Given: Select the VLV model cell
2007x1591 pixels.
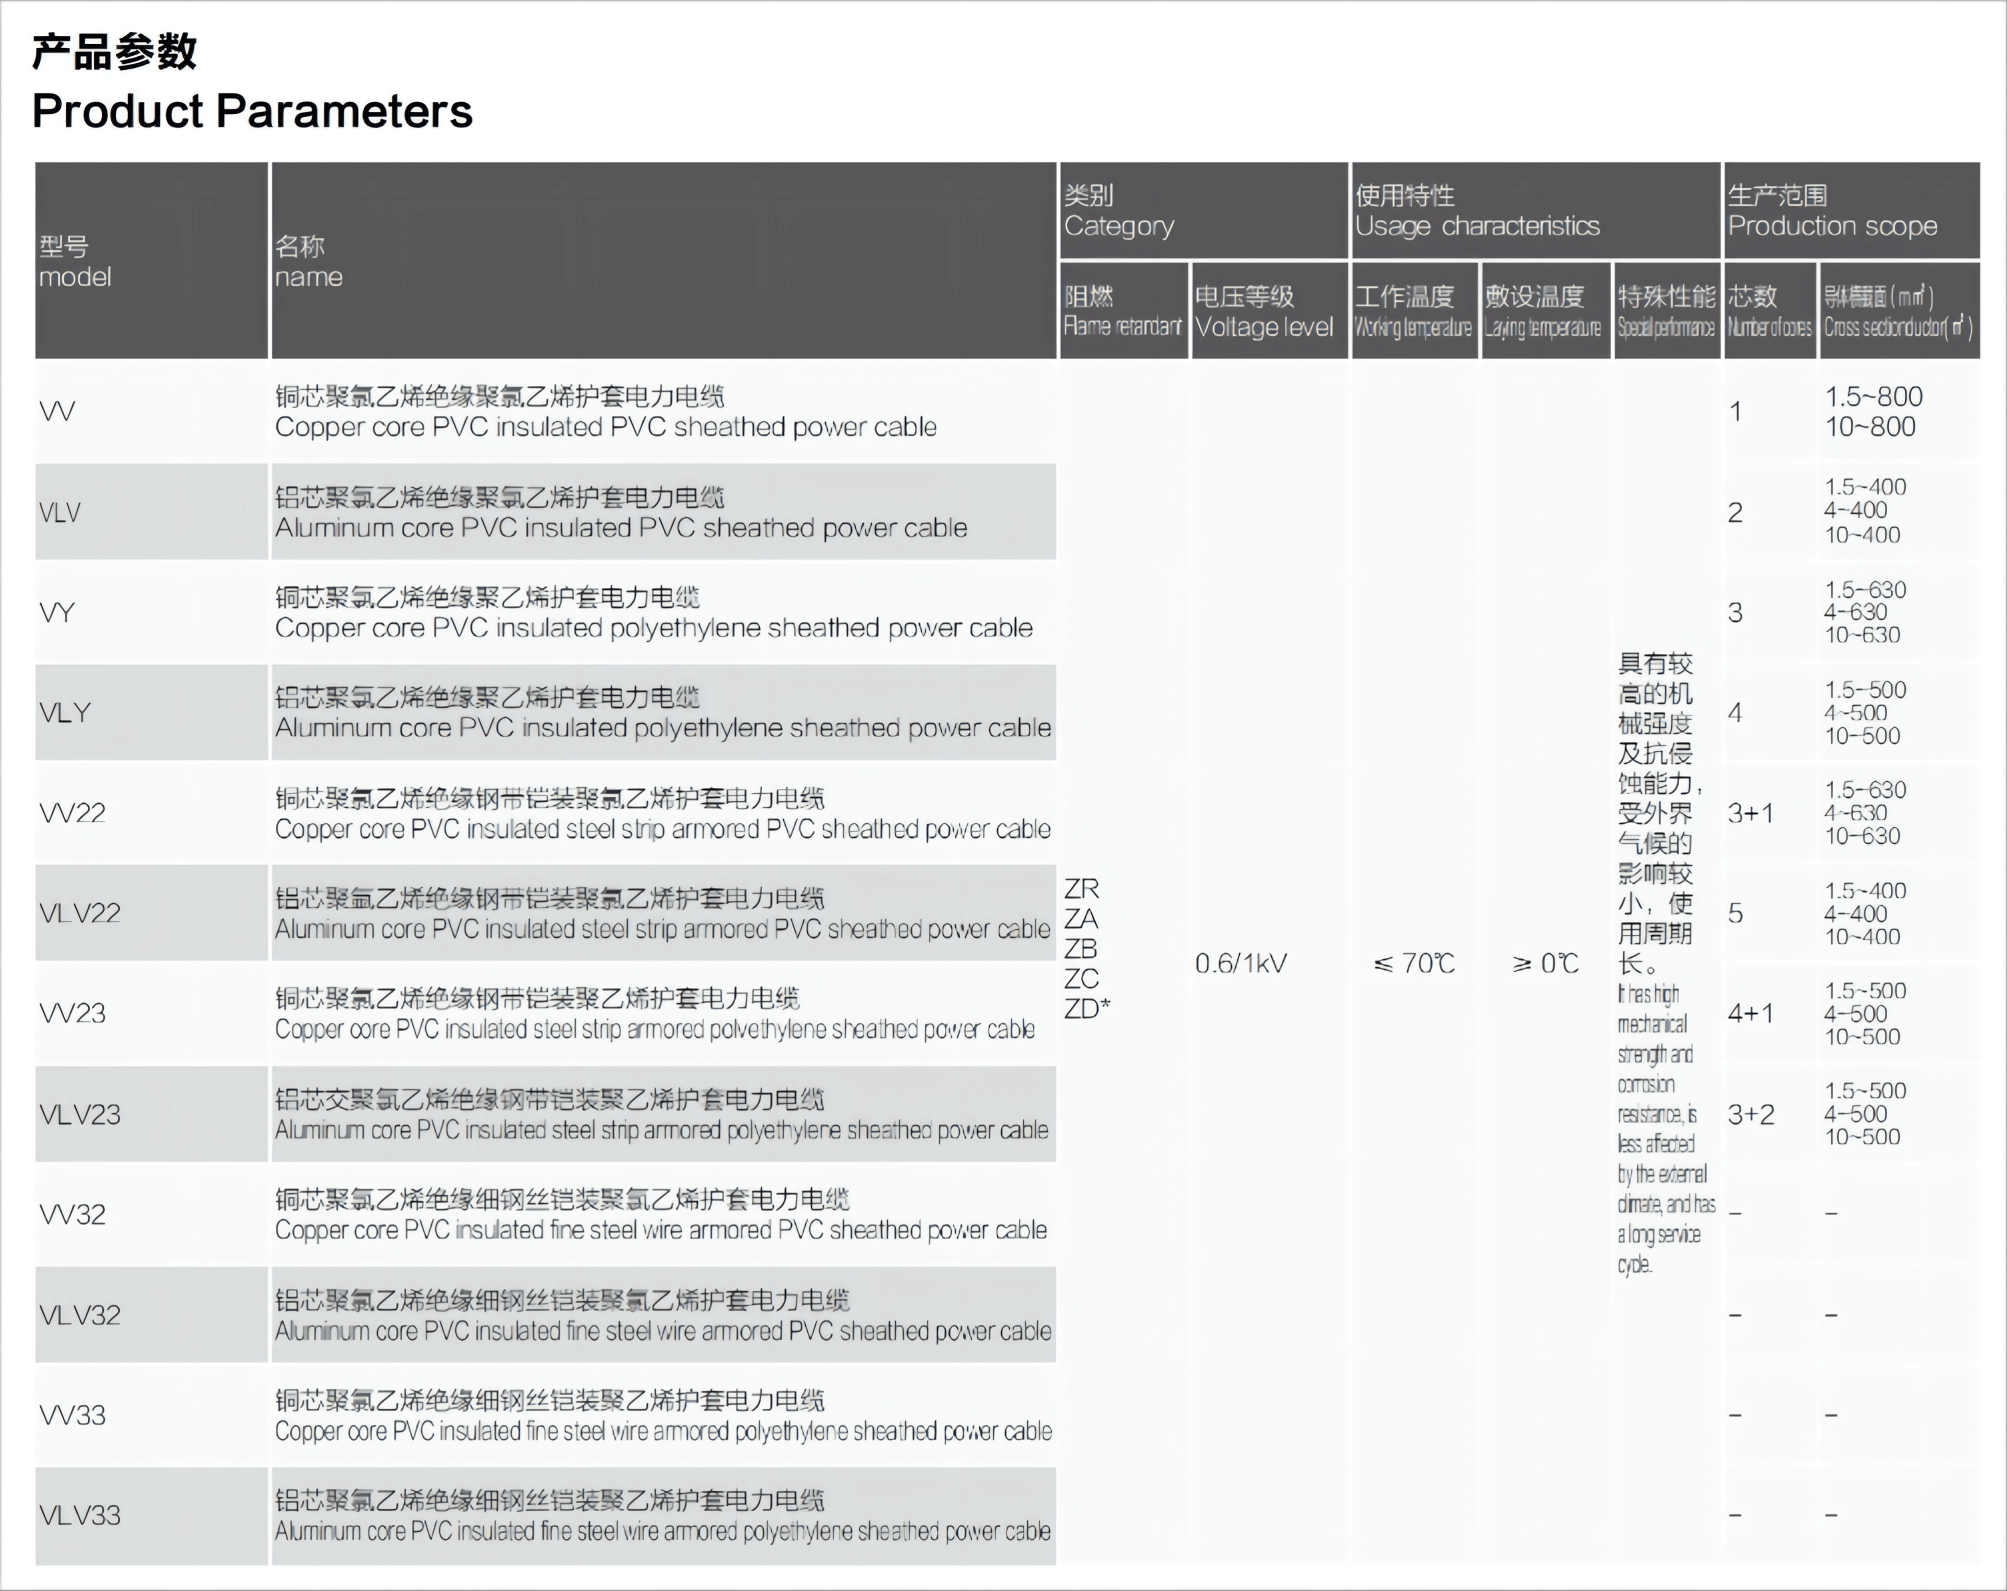Looking at the screenshot, I should [151, 512].
